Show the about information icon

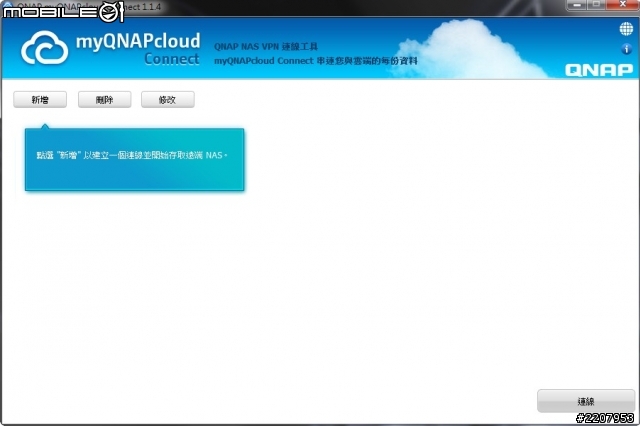[626, 49]
